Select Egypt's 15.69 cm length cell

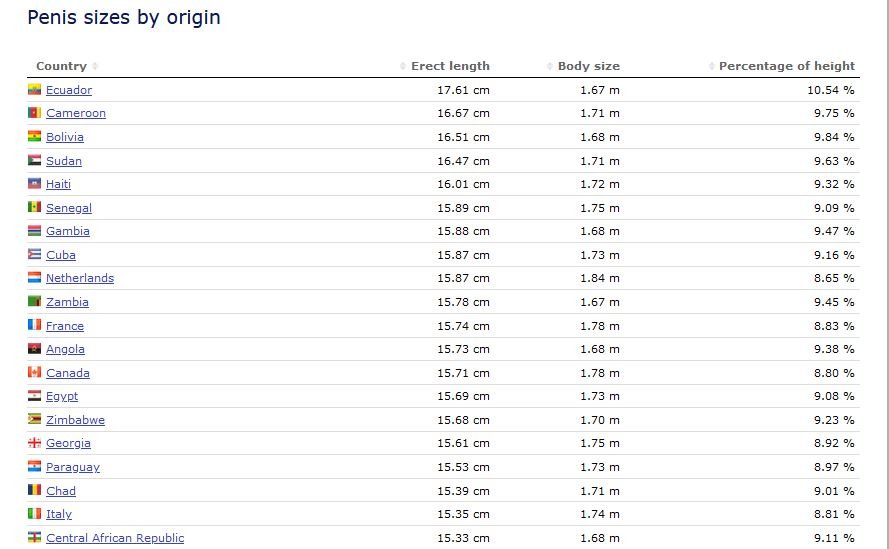[x=463, y=396]
